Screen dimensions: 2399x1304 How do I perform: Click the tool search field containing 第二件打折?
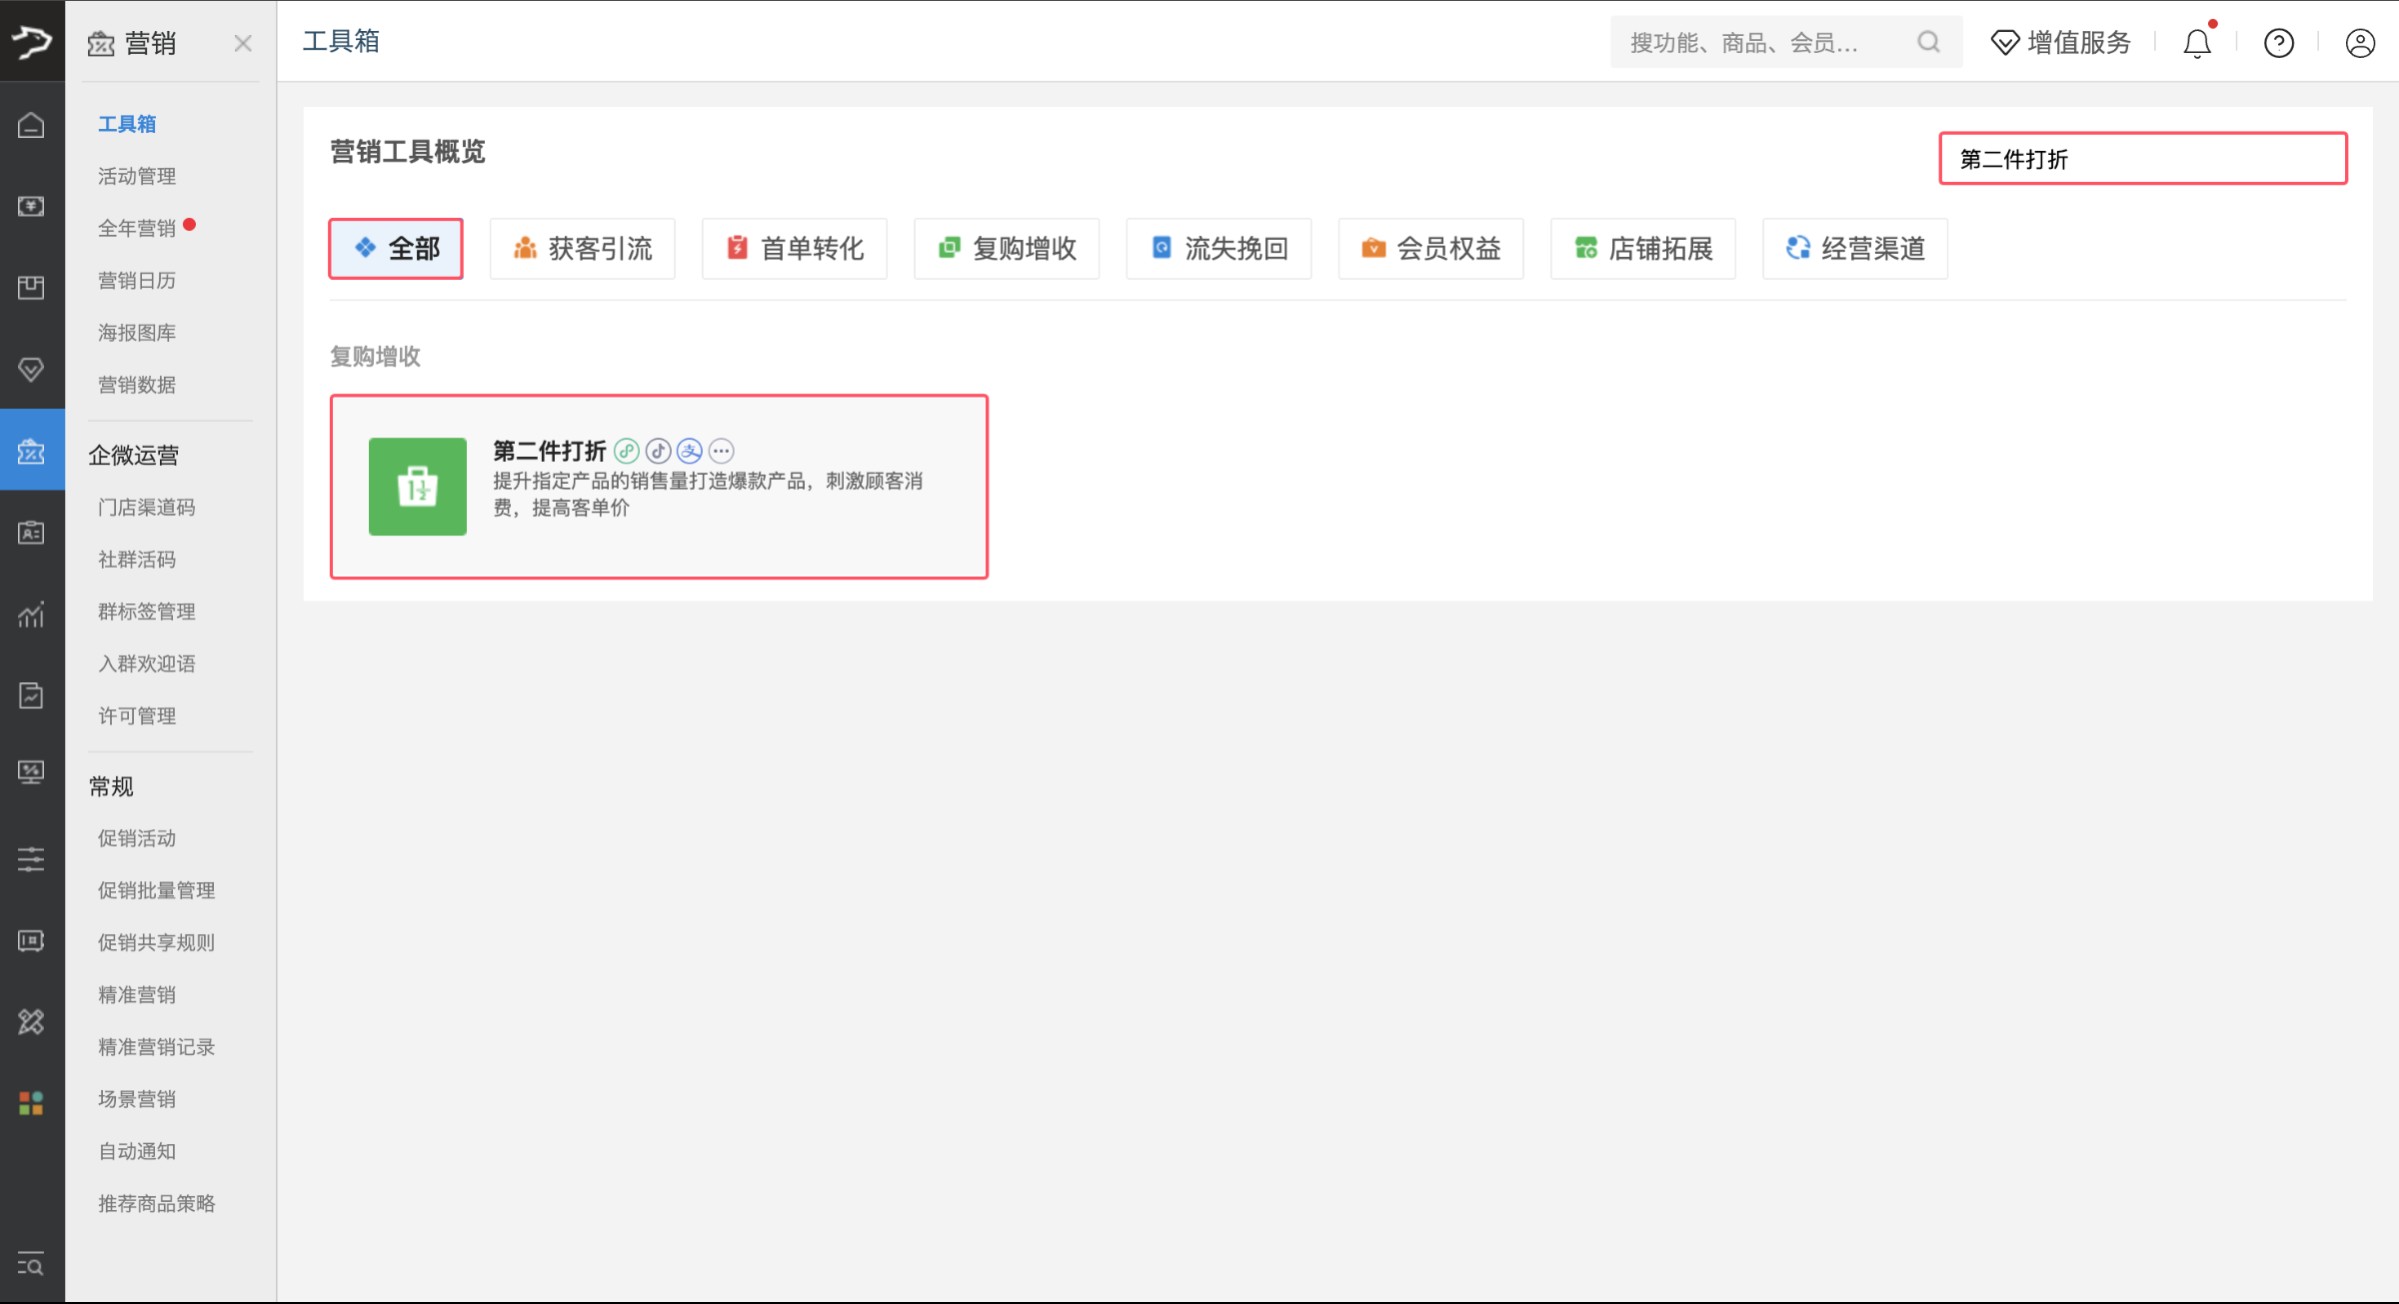2143,158
